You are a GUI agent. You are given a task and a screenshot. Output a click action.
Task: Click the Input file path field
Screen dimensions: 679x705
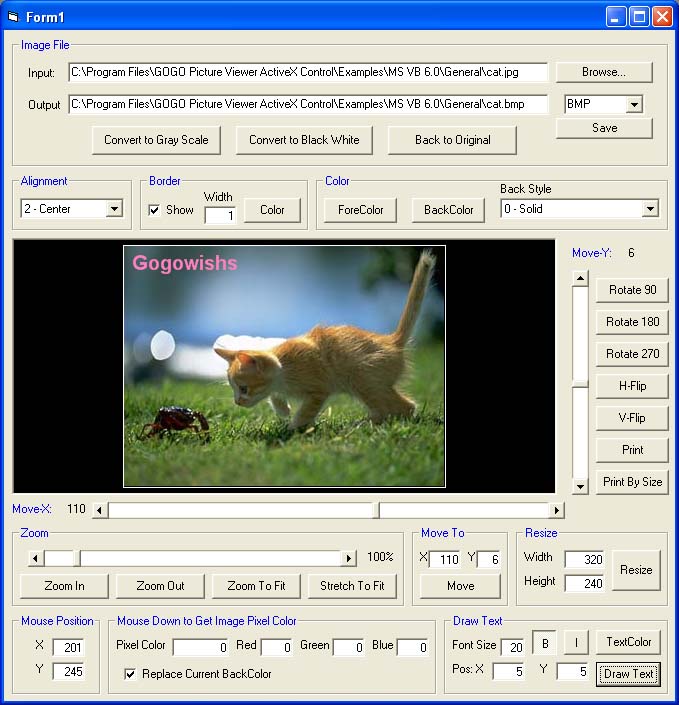tap(308, 72)
